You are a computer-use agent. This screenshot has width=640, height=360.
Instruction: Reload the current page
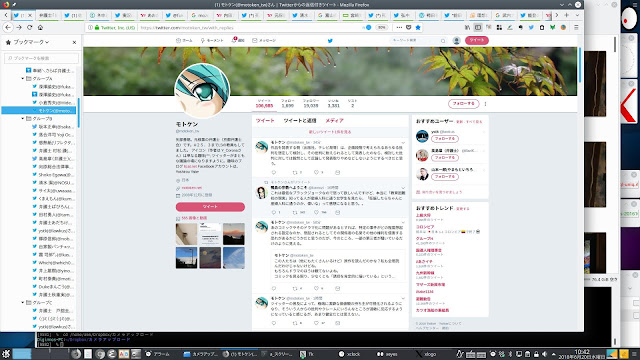(29, 27)
